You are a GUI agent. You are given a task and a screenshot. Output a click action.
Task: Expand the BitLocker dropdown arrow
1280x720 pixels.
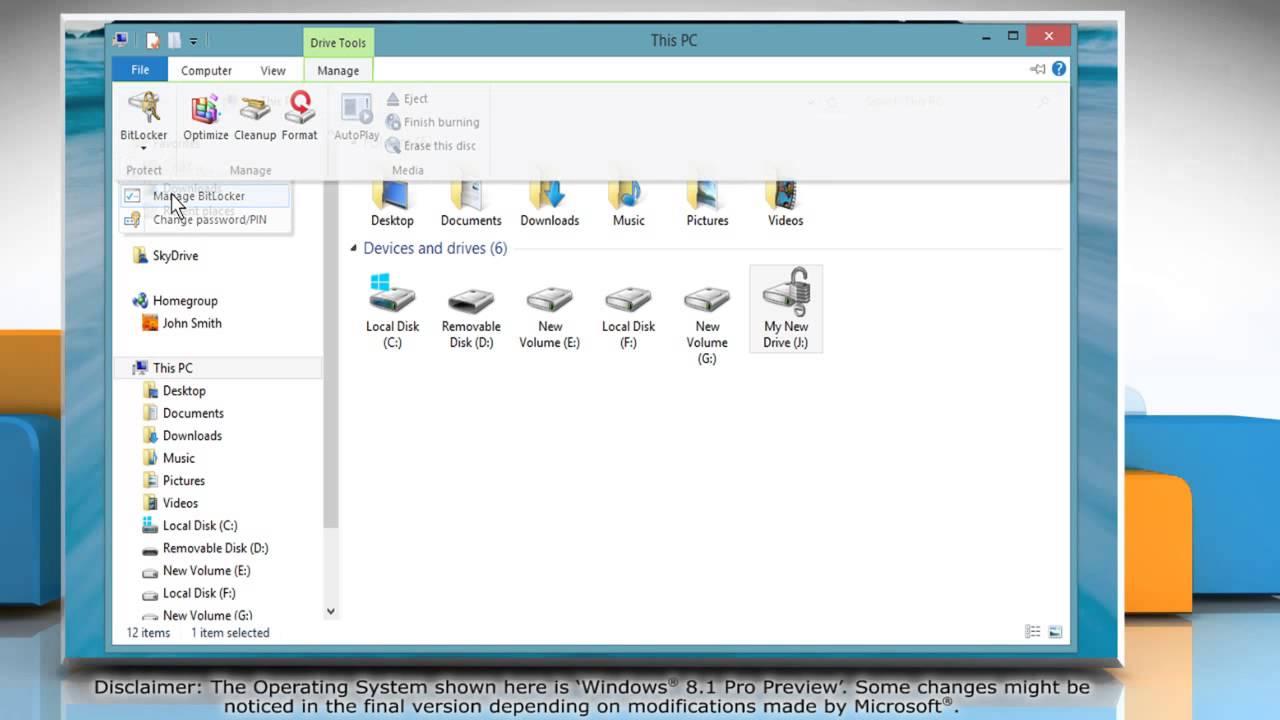point(144,148)
